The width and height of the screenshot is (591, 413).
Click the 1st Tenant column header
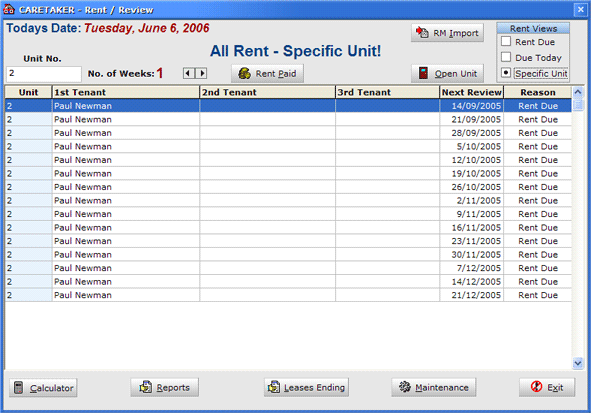pyautogui.click(x=126, y=92)
